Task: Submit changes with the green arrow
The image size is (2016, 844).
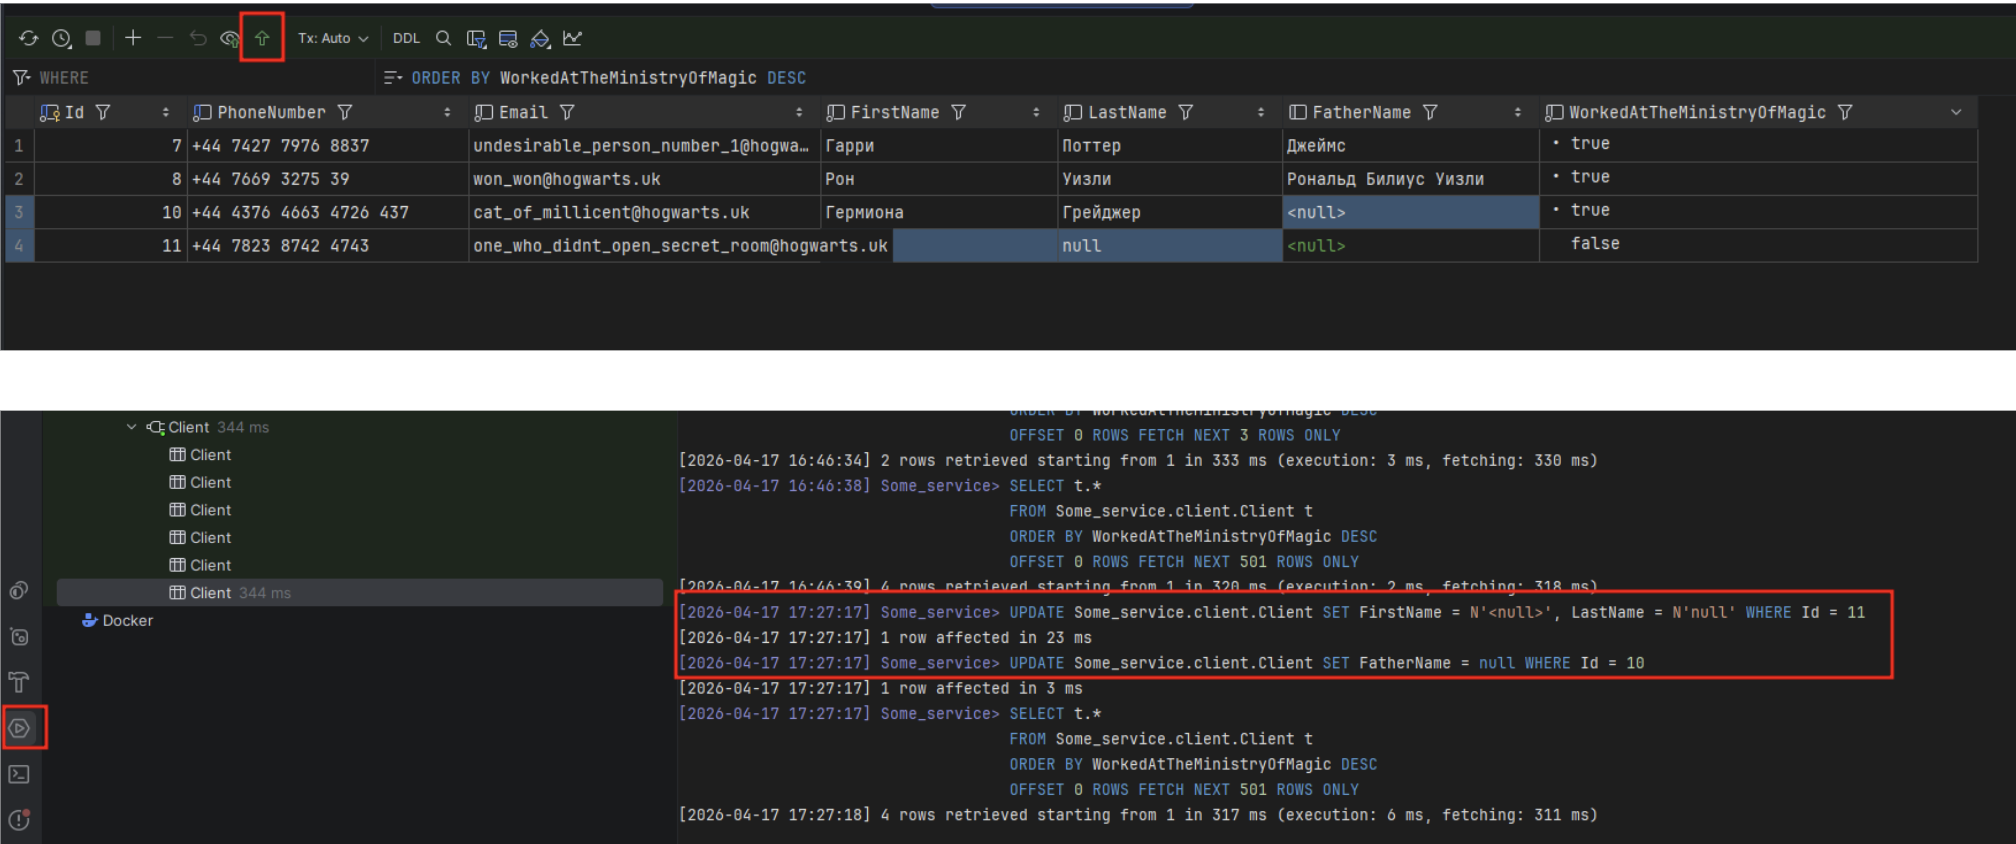Action: tap(262, 38)
